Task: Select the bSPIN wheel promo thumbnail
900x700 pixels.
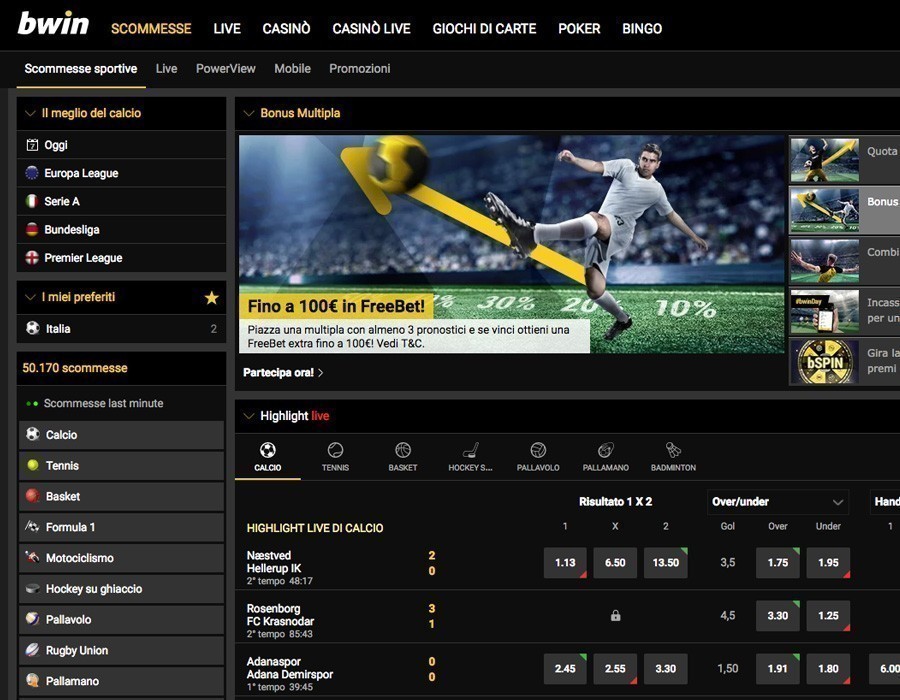Action: tap(824, 361)
